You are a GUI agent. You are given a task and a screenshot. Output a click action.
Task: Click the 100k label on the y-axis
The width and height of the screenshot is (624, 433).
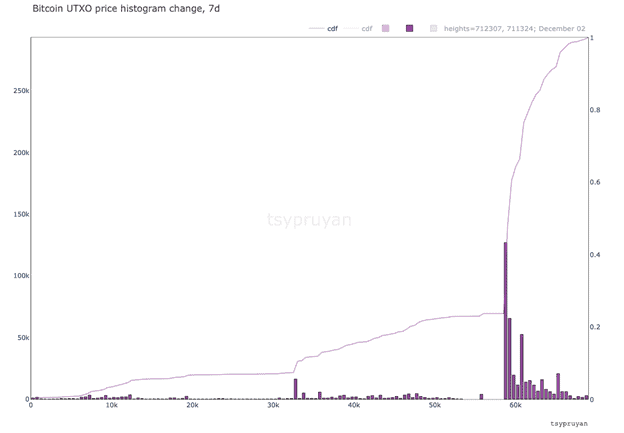point(21,276)
